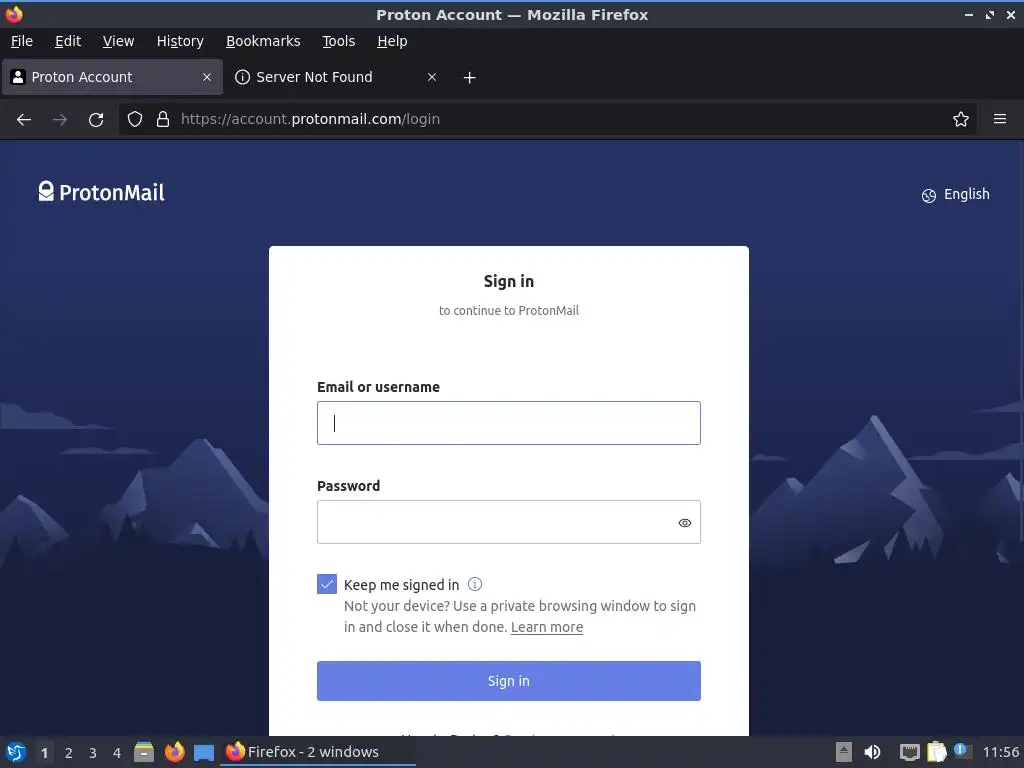Click the 11:56 clock
The image size is (1024, 768).
click(x=1000, y=752)
